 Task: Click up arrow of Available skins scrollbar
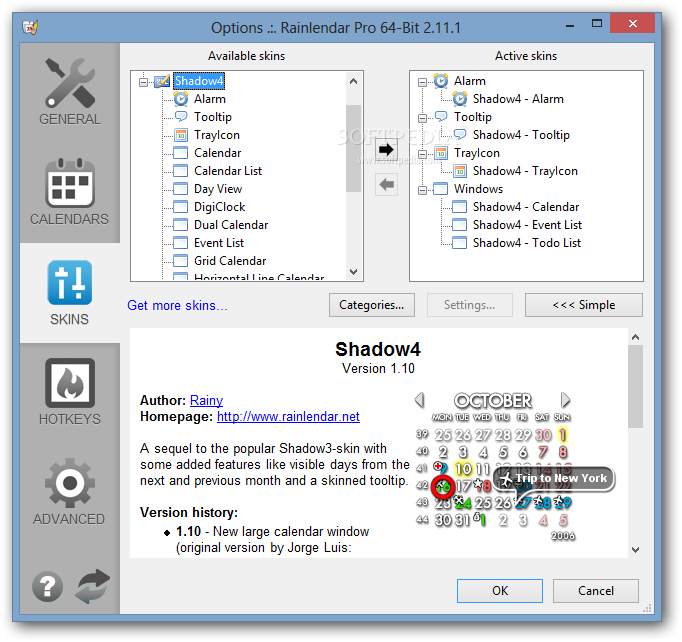pyautogui.click(x=354, y=81)
